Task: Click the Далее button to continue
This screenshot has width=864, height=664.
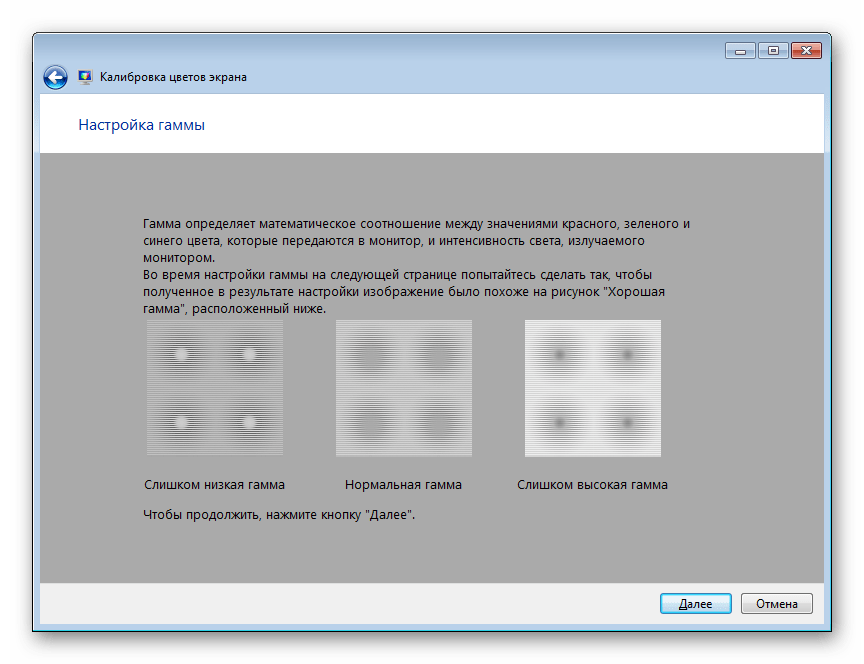Action: click(x=695, y=603)
